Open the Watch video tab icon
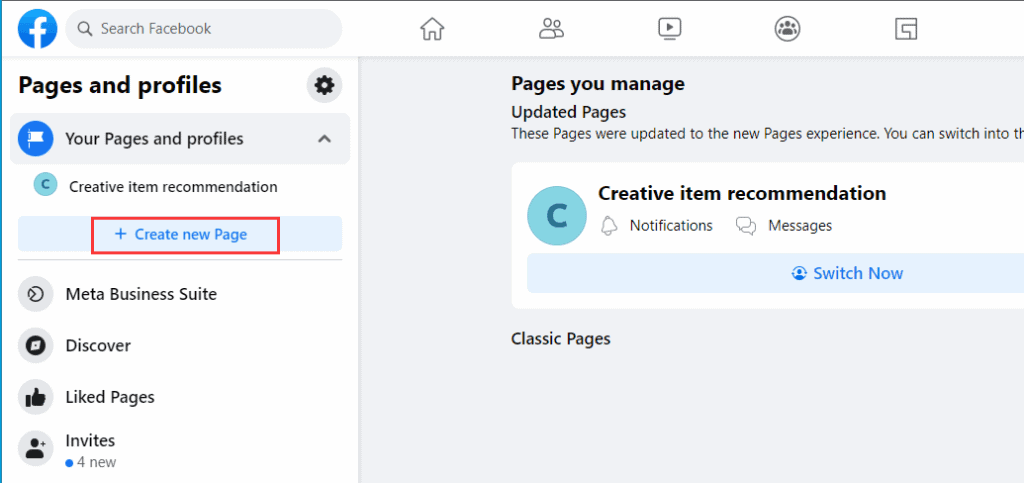 tap(669, 29)
